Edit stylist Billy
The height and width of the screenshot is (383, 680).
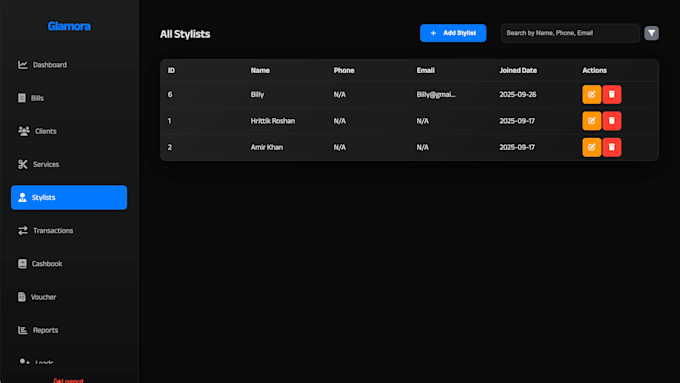(592, 95)
